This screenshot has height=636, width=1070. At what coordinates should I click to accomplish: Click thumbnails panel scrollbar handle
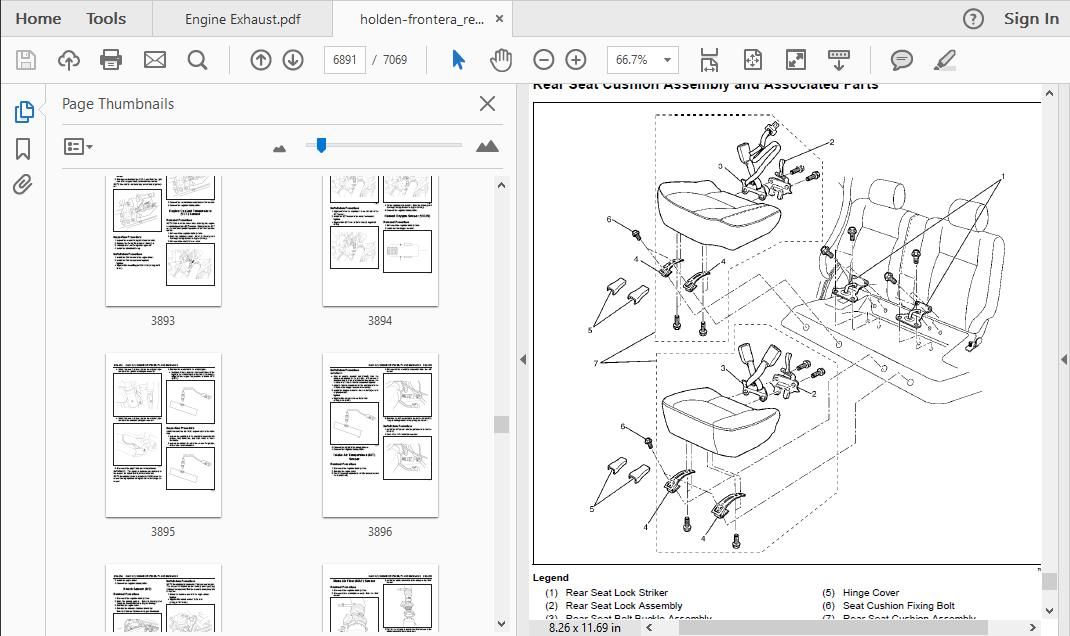point(502,424)
